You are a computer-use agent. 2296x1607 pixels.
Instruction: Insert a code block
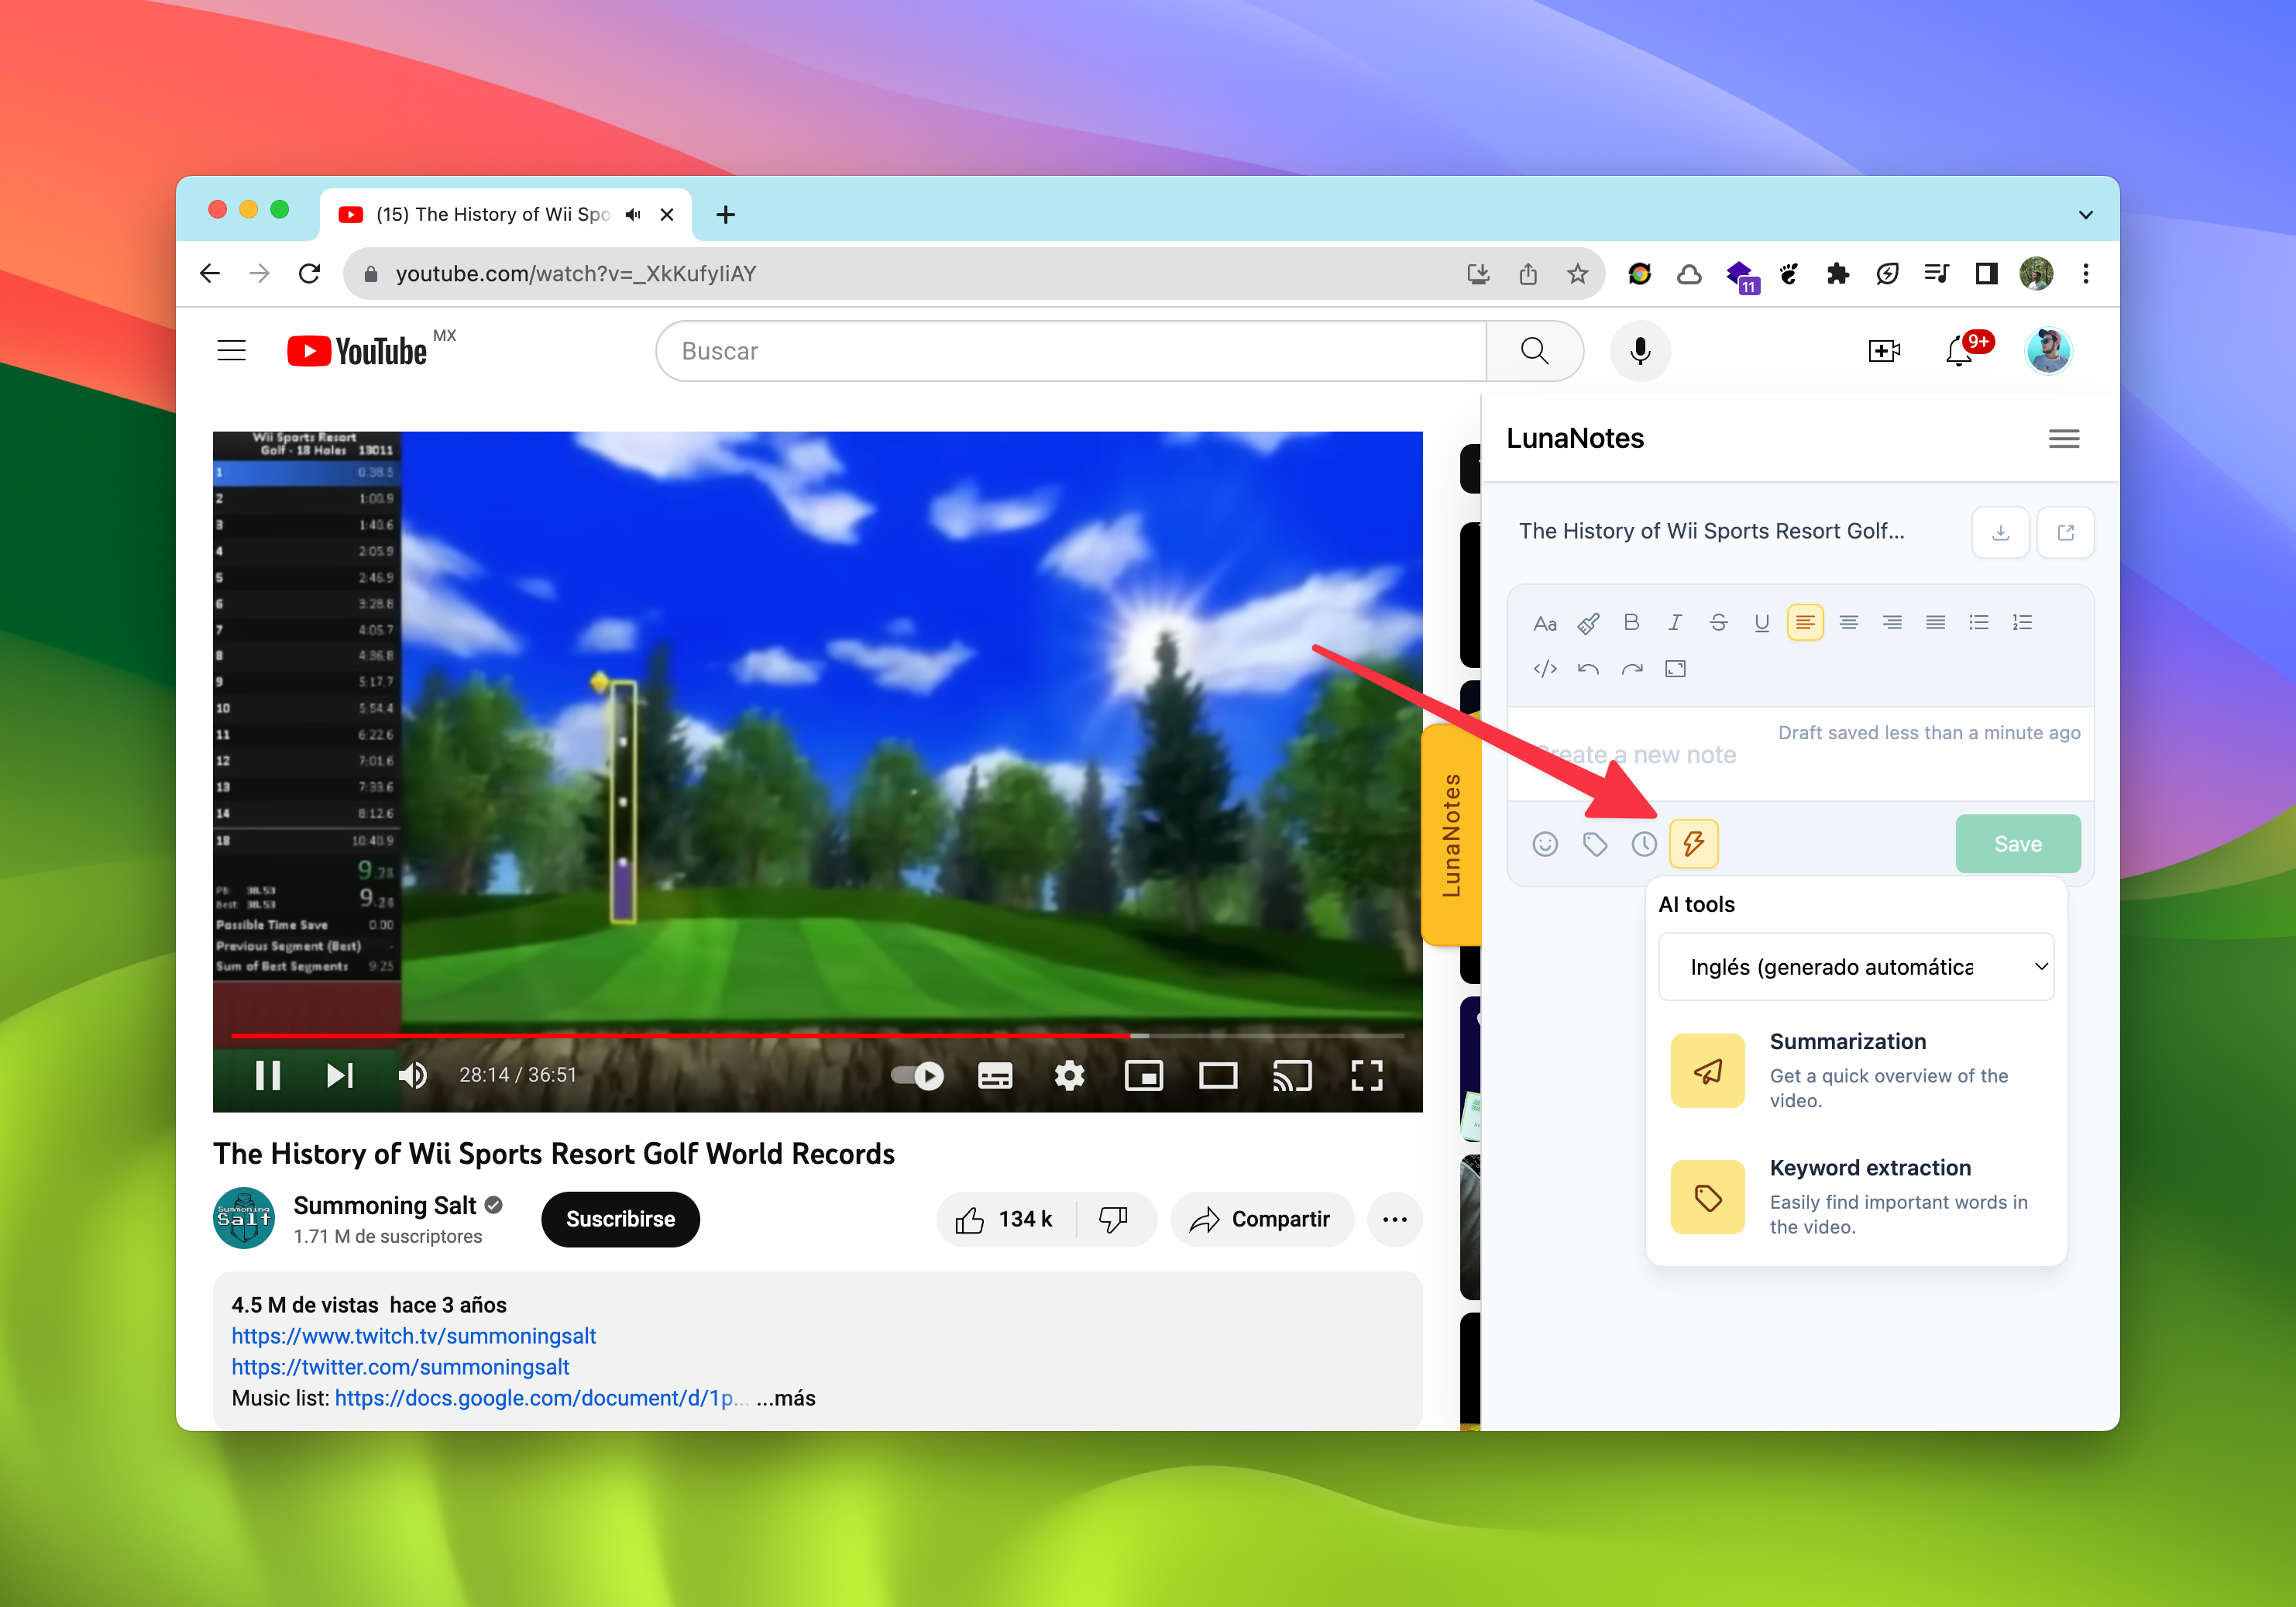(1545, 669)
